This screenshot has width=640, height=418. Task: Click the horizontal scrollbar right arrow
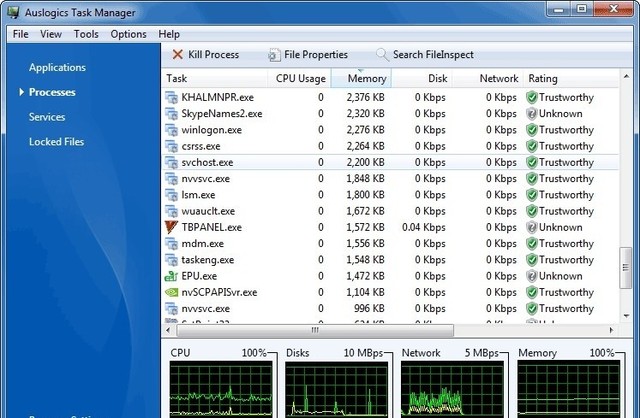(x=611, y=330)
